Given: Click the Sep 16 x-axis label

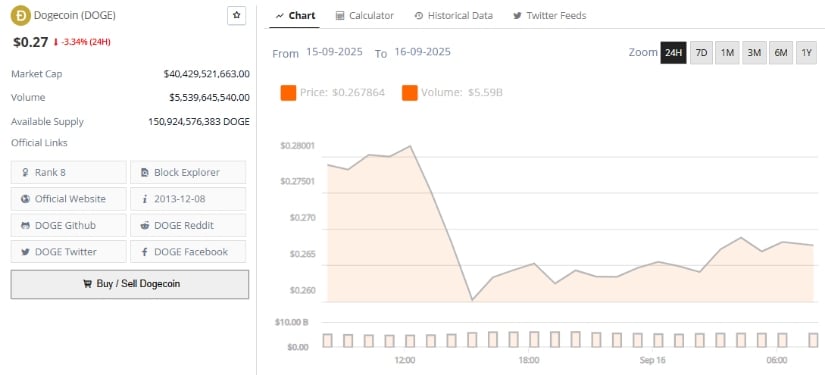Looking at the screenshot, I should point(652,360).
